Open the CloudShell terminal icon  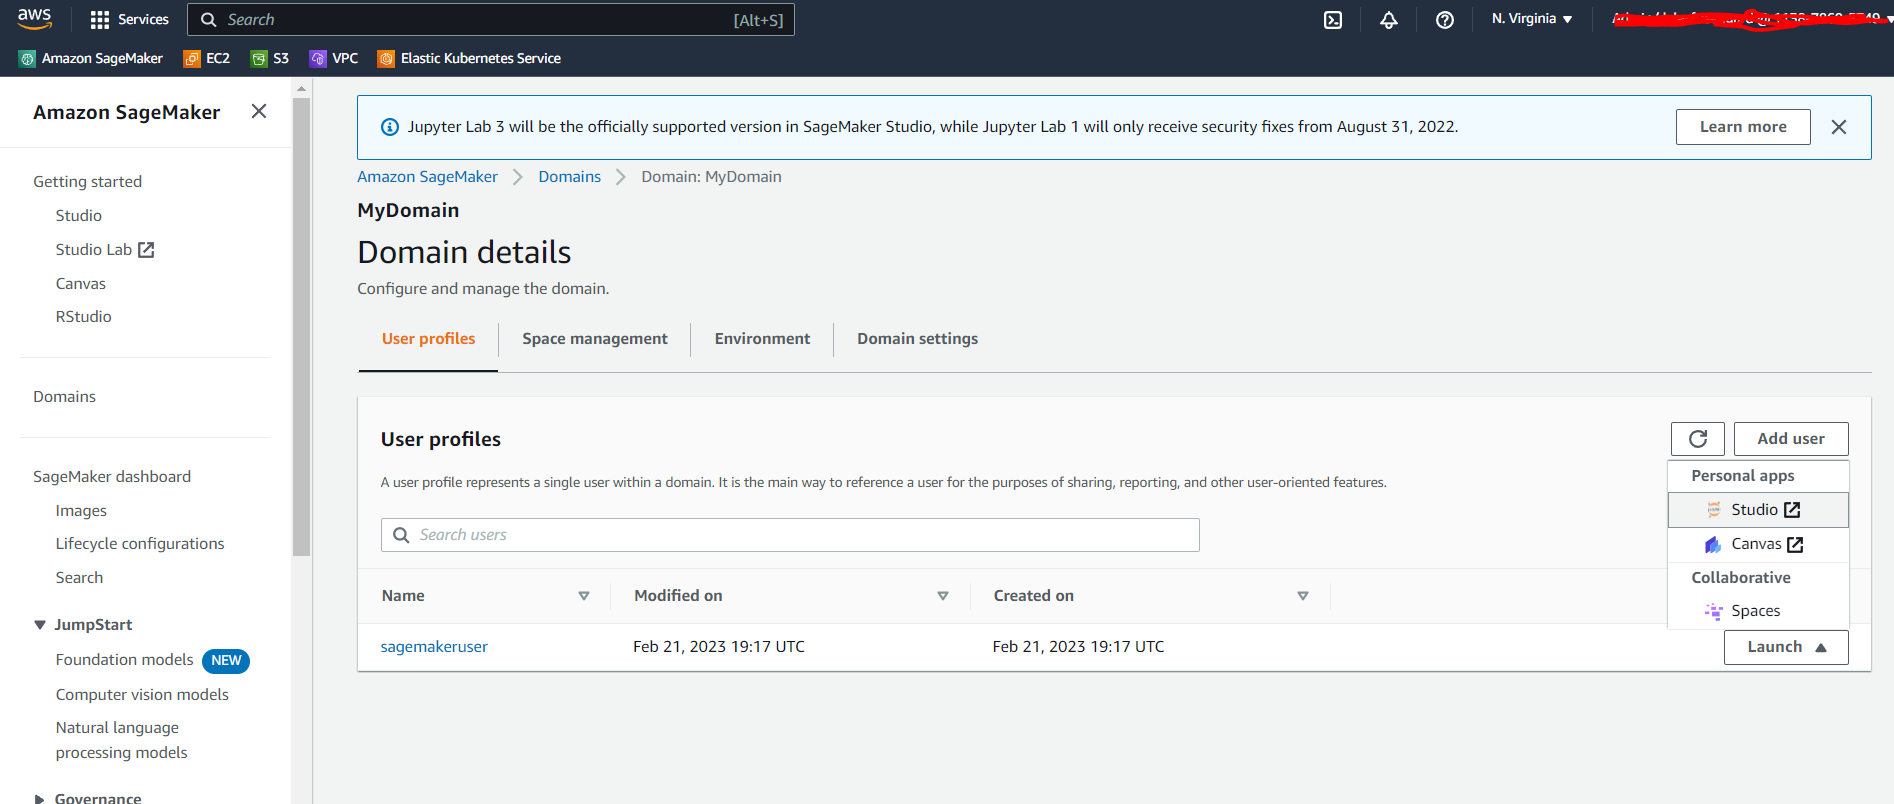point(1333,19)
